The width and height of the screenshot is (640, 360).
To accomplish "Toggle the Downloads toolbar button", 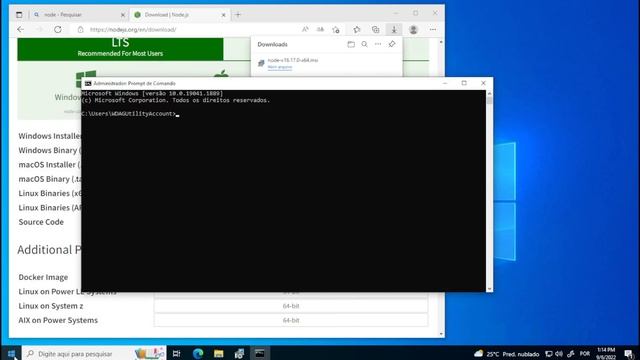I will coord(394,29).
